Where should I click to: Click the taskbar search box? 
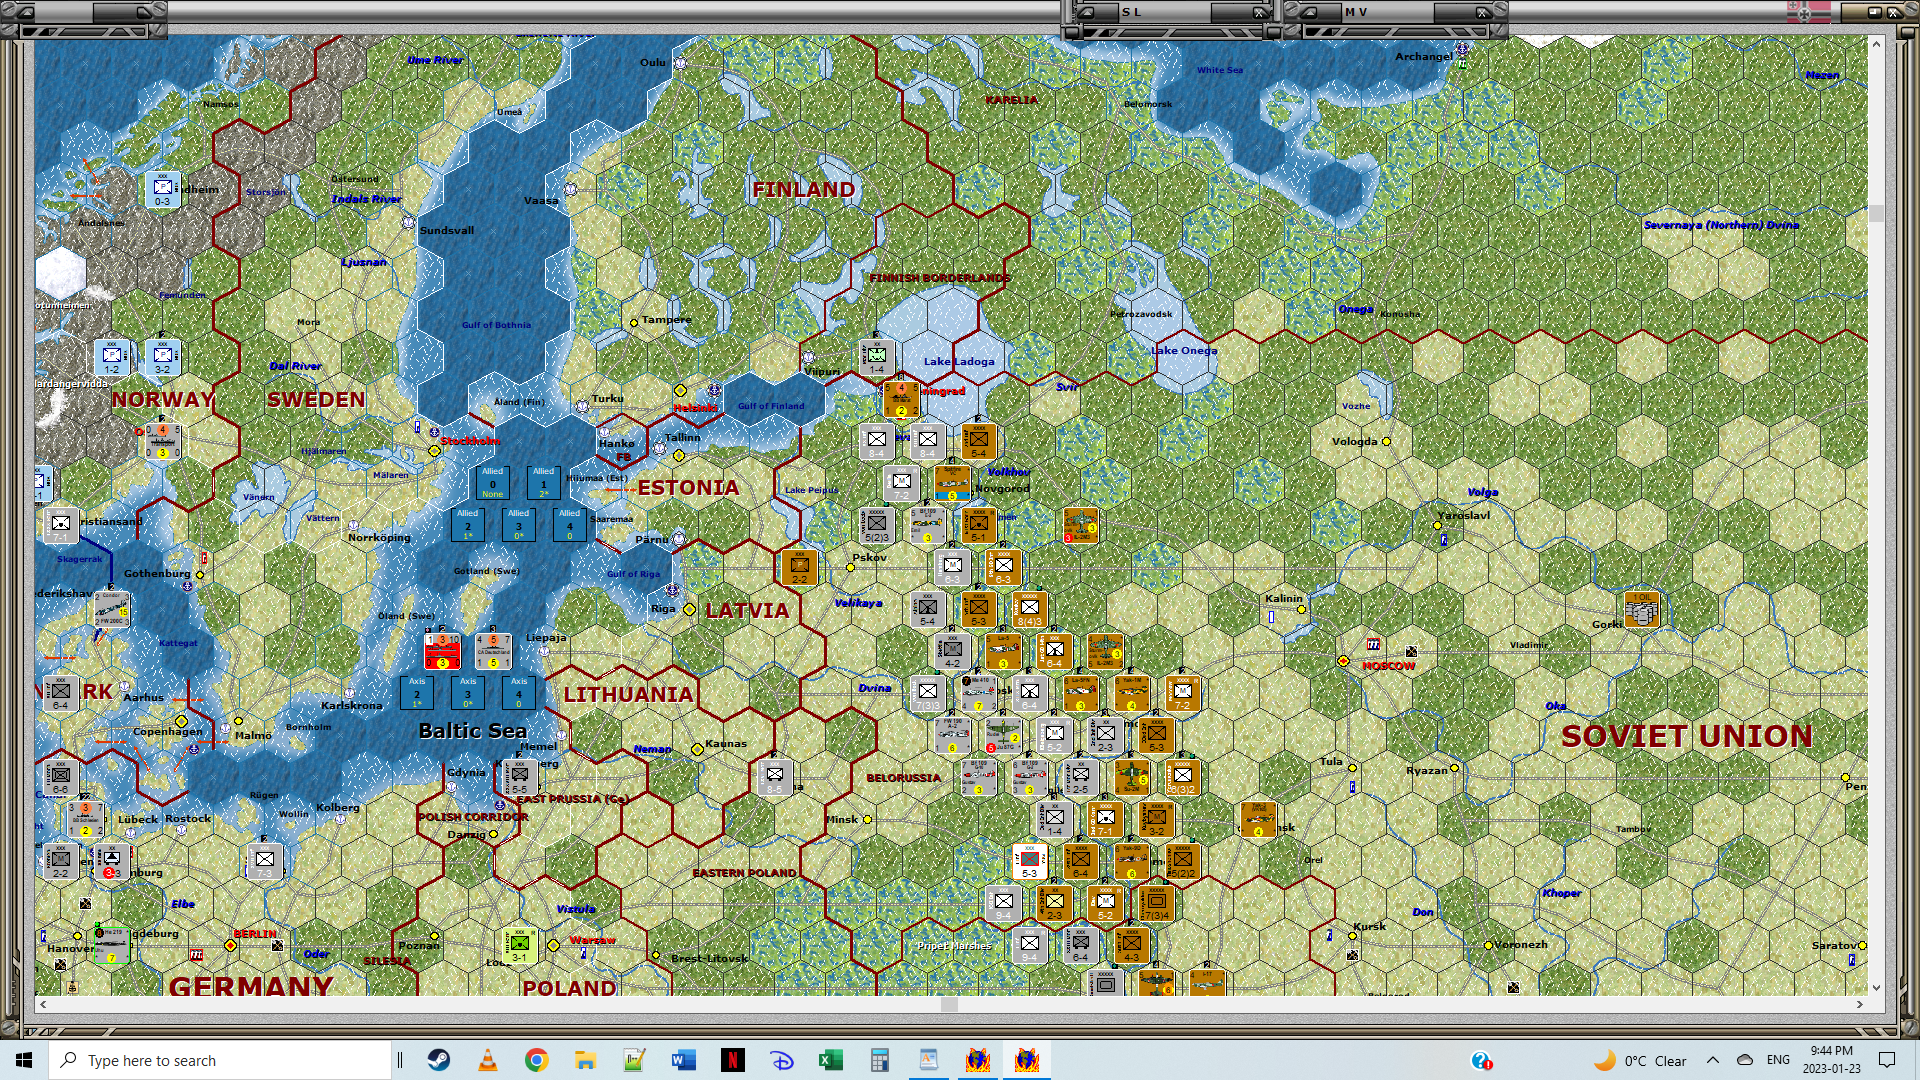coord(220,1060)
